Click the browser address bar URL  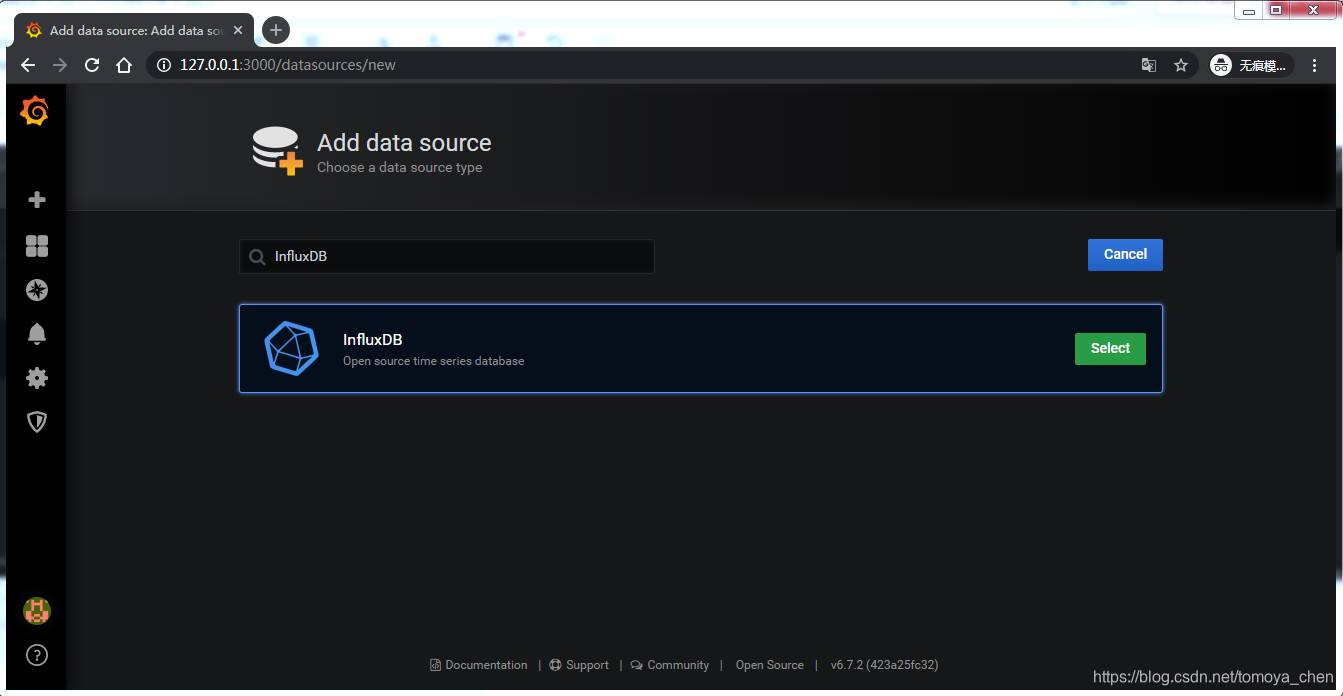[x=288, y=65]
